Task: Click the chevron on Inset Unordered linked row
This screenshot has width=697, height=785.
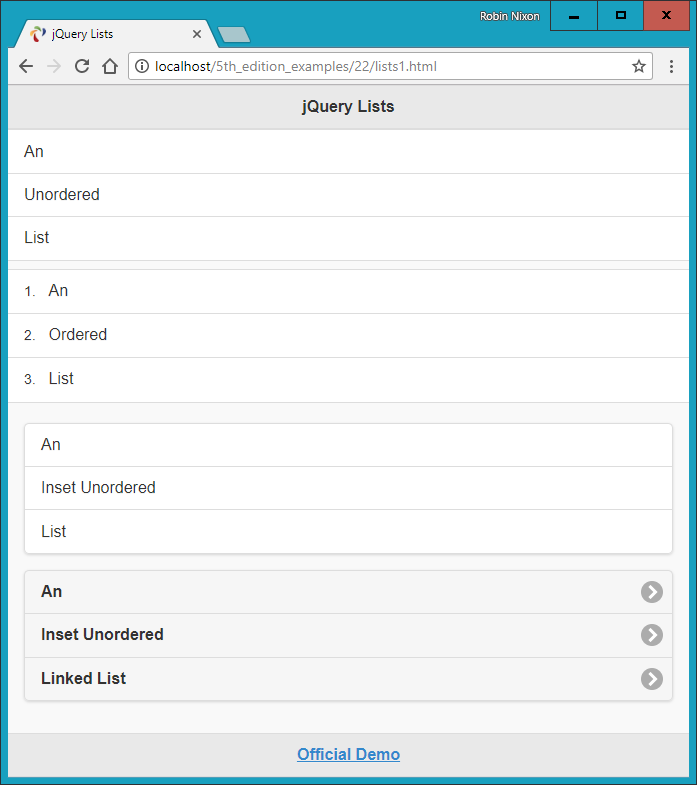Action: pyautogui.click(x=651, y=635)
